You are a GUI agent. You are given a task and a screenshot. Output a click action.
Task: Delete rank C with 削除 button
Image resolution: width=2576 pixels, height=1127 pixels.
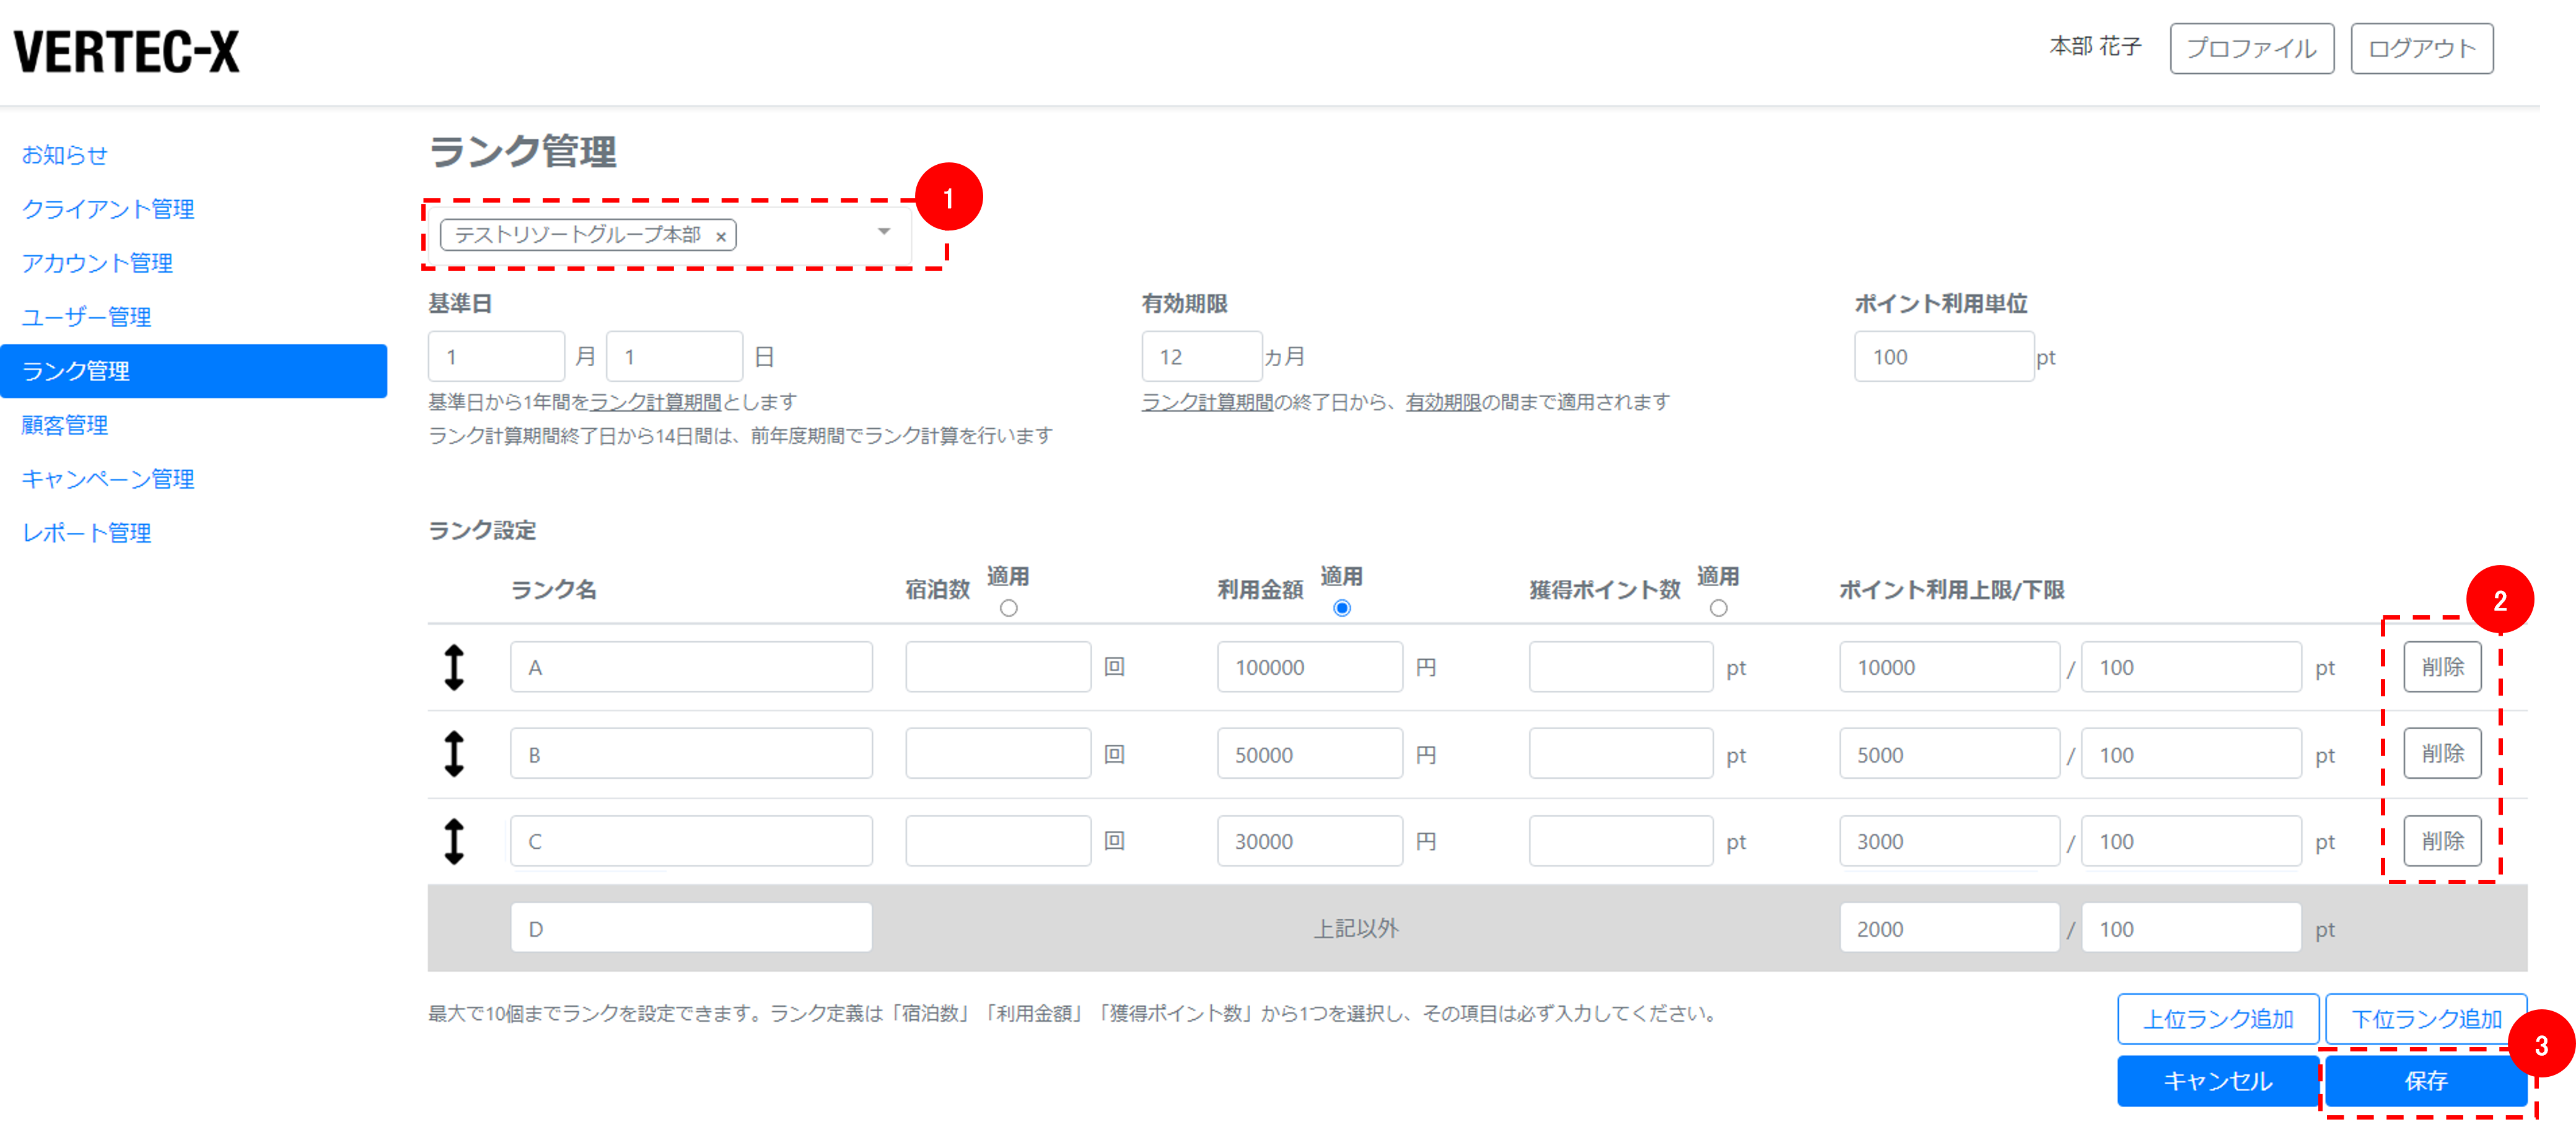tap(2442, 841)
